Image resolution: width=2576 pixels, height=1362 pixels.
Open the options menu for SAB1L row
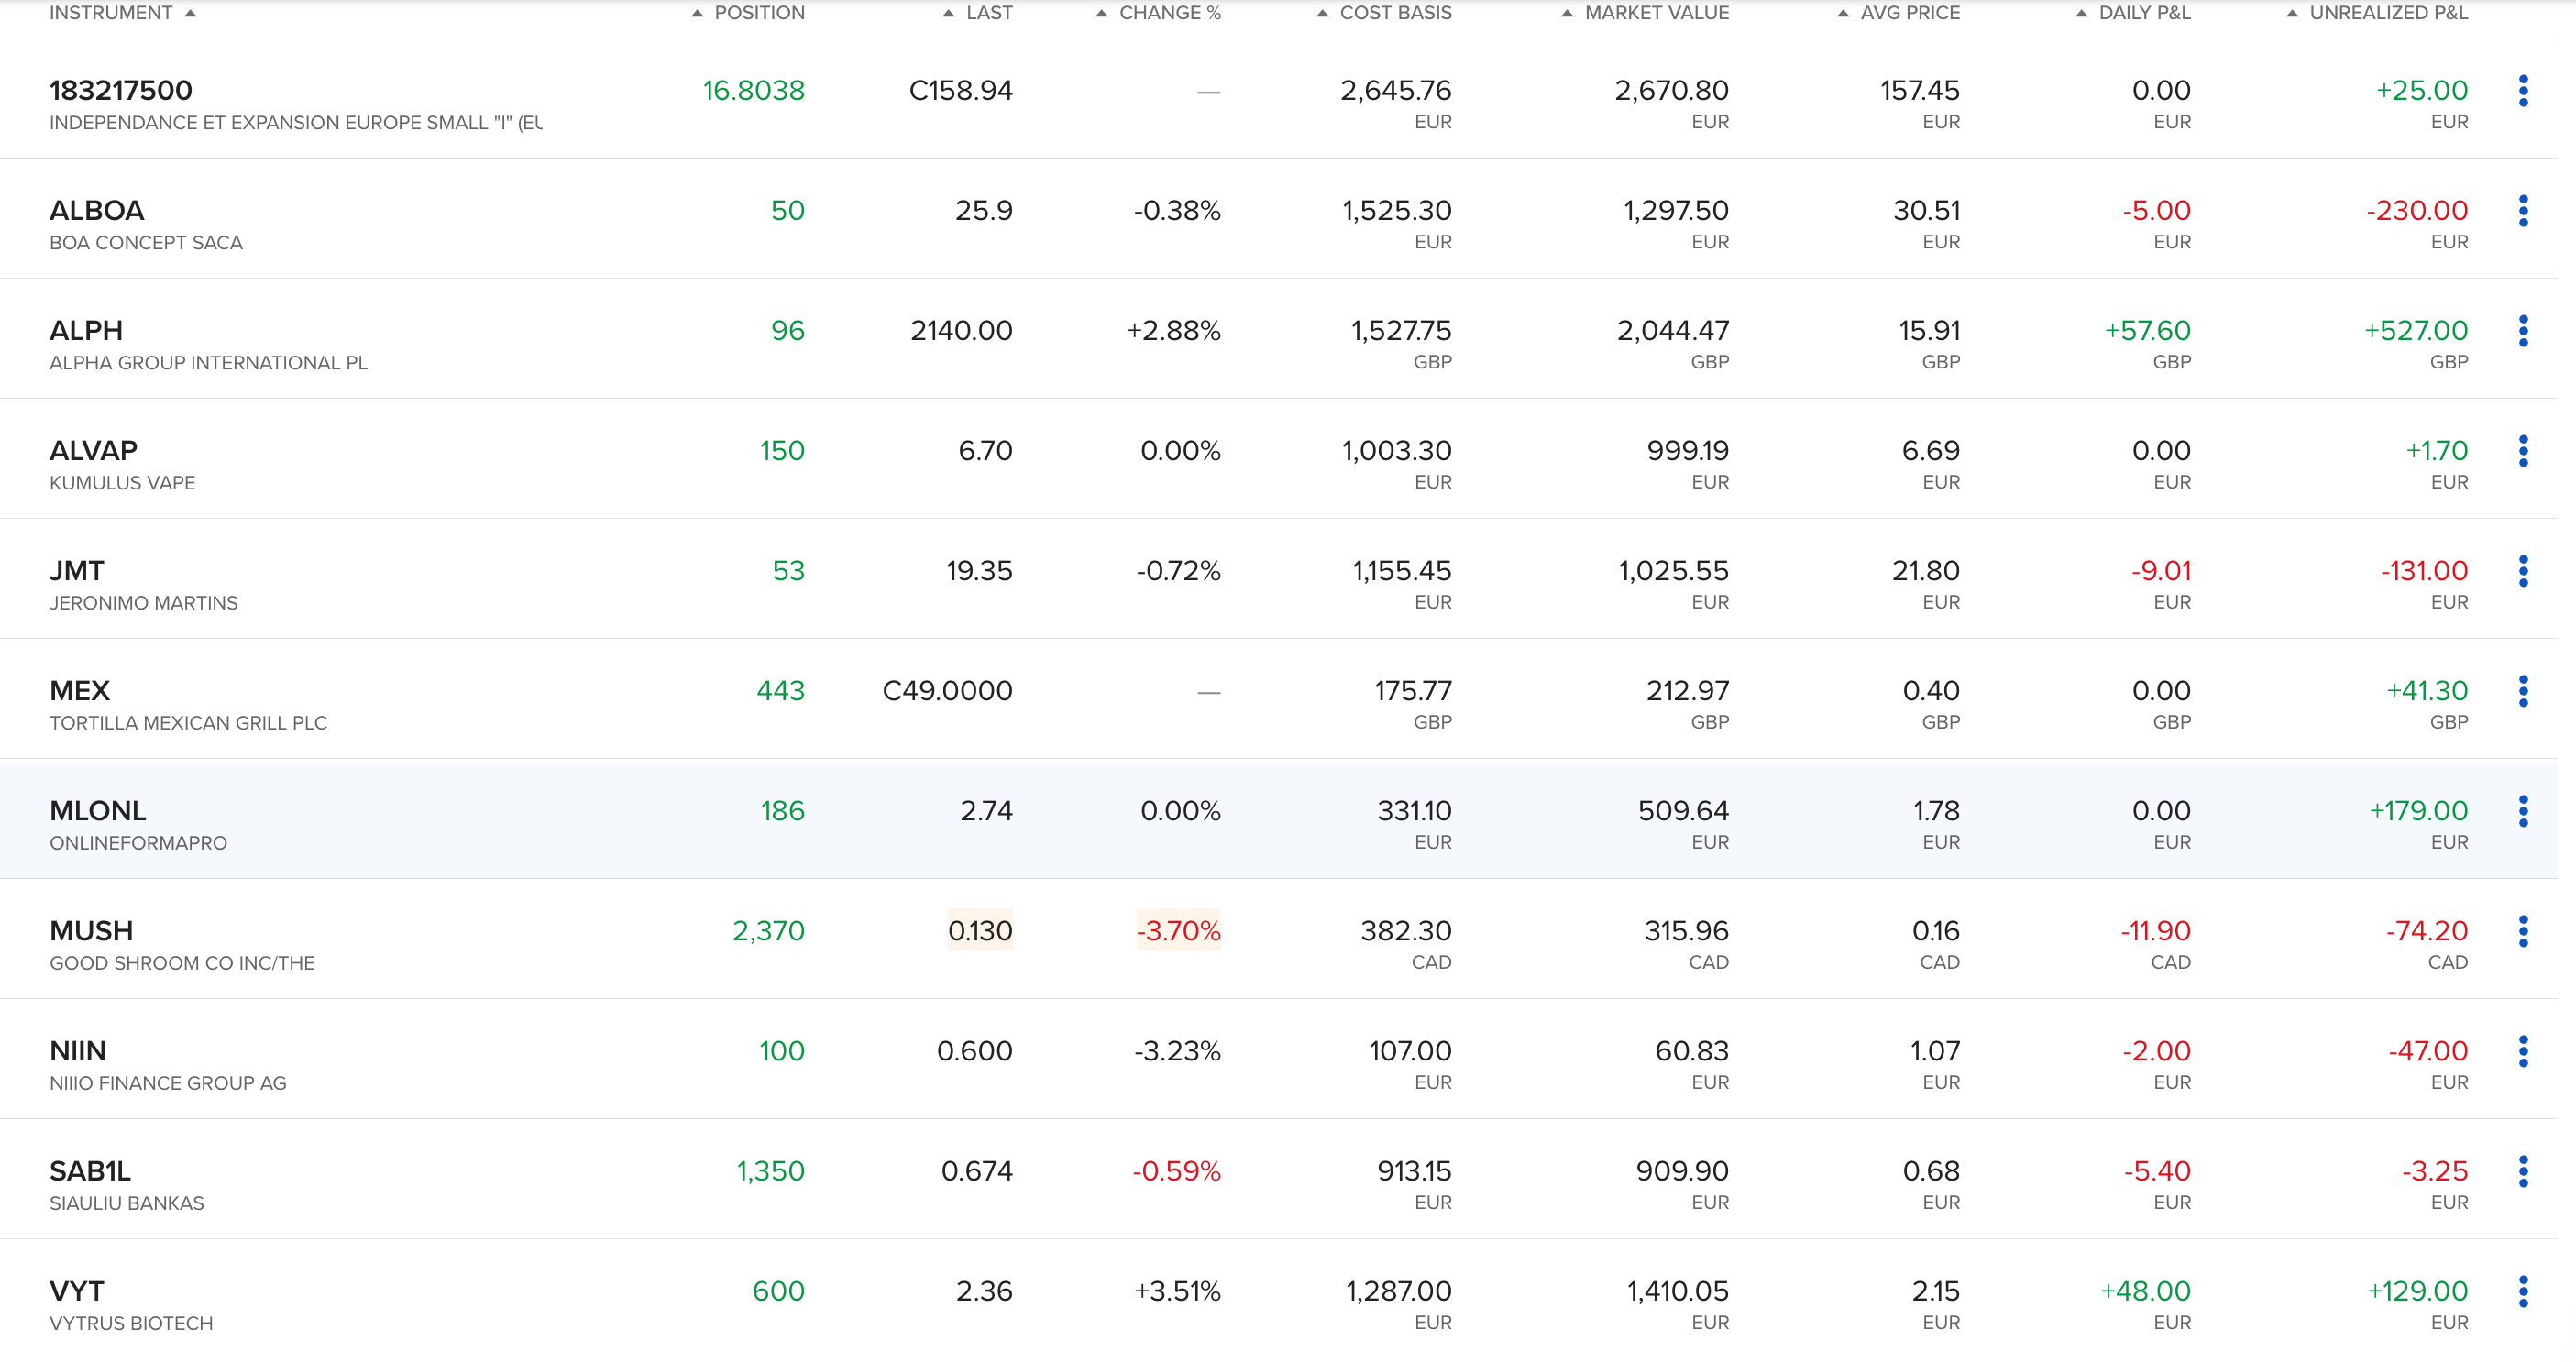(2522, 1171)
